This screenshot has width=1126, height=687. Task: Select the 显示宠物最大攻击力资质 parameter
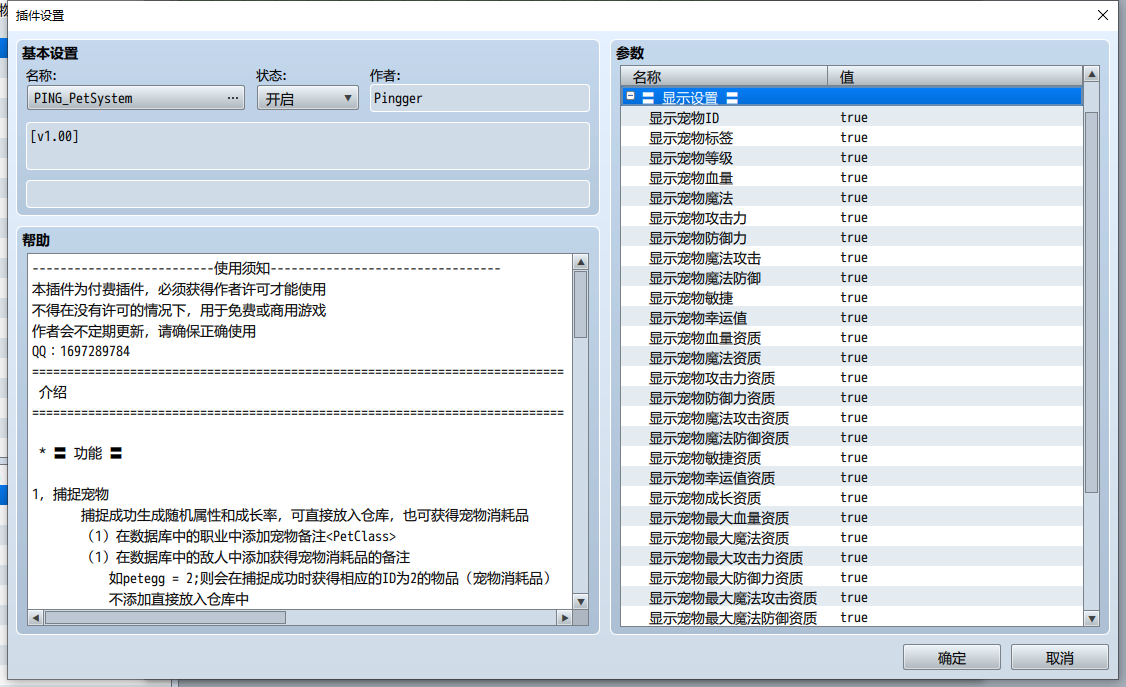pos(852,558)
